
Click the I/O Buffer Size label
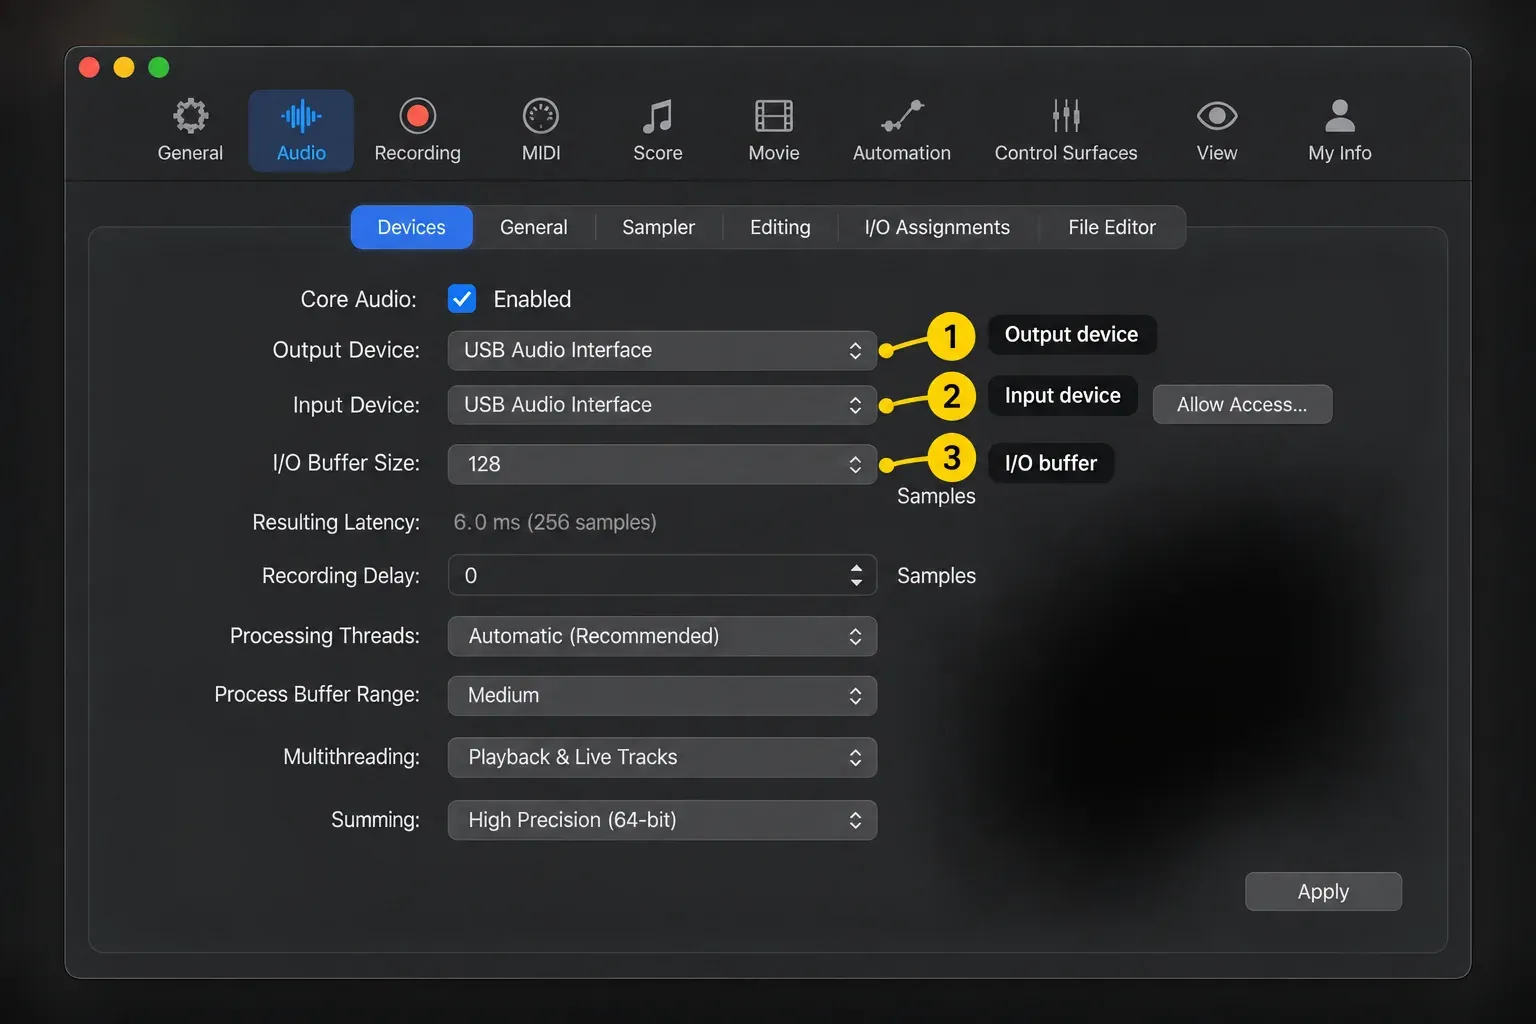coord(346,463)
